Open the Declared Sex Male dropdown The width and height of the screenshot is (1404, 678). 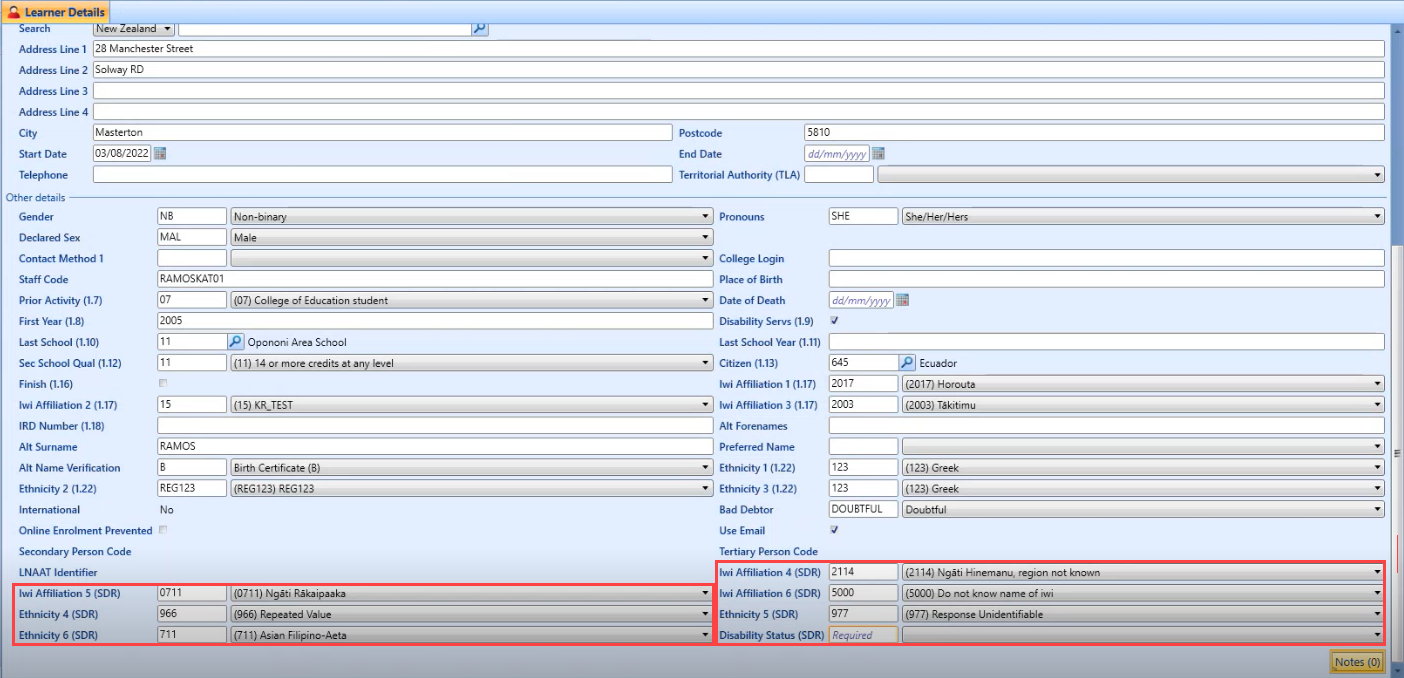click(471, 237)
